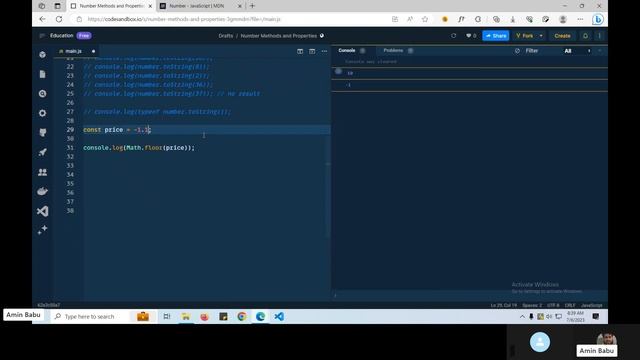Click the JavaScript language status bar entry
This screenshot has width=640, height=360.
pos(591,305)
